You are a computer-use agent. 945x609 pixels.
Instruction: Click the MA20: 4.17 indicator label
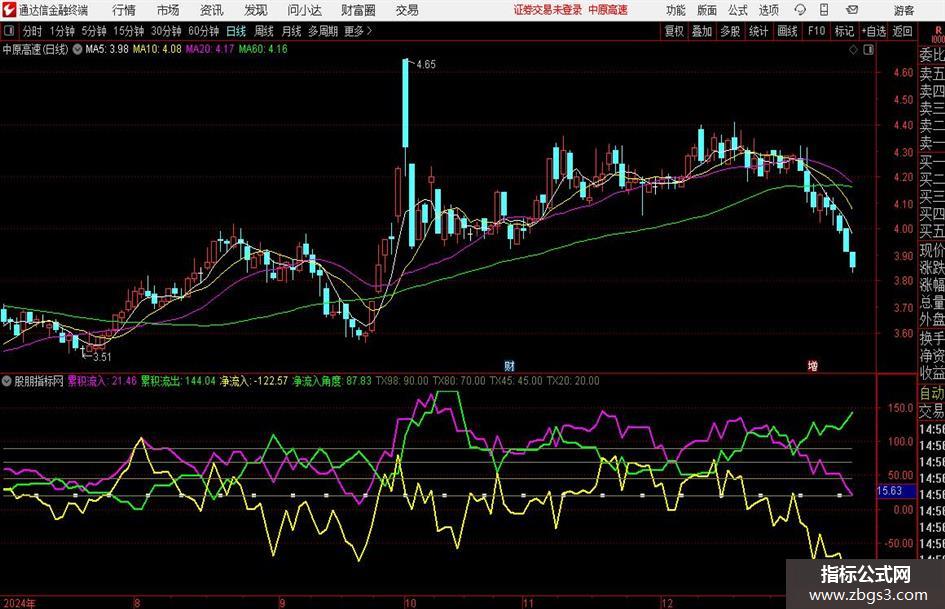[210, 49]
